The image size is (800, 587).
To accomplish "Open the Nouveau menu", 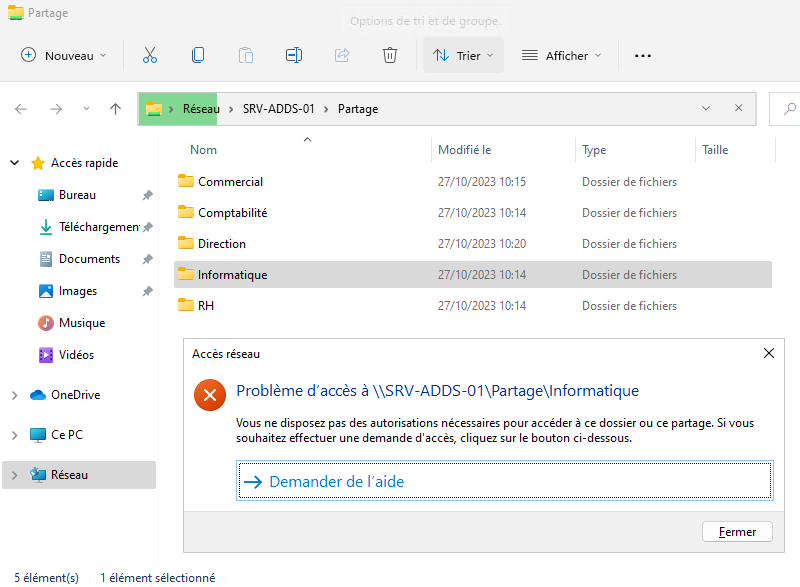I will [x=63, y=55].
